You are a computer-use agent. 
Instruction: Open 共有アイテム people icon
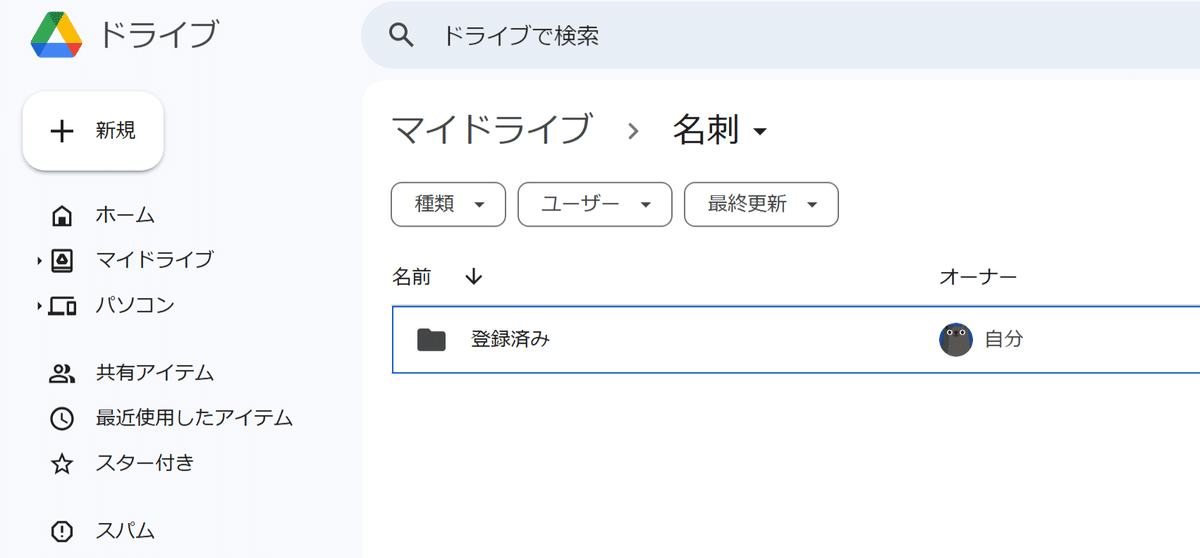(x=62, y=374)
